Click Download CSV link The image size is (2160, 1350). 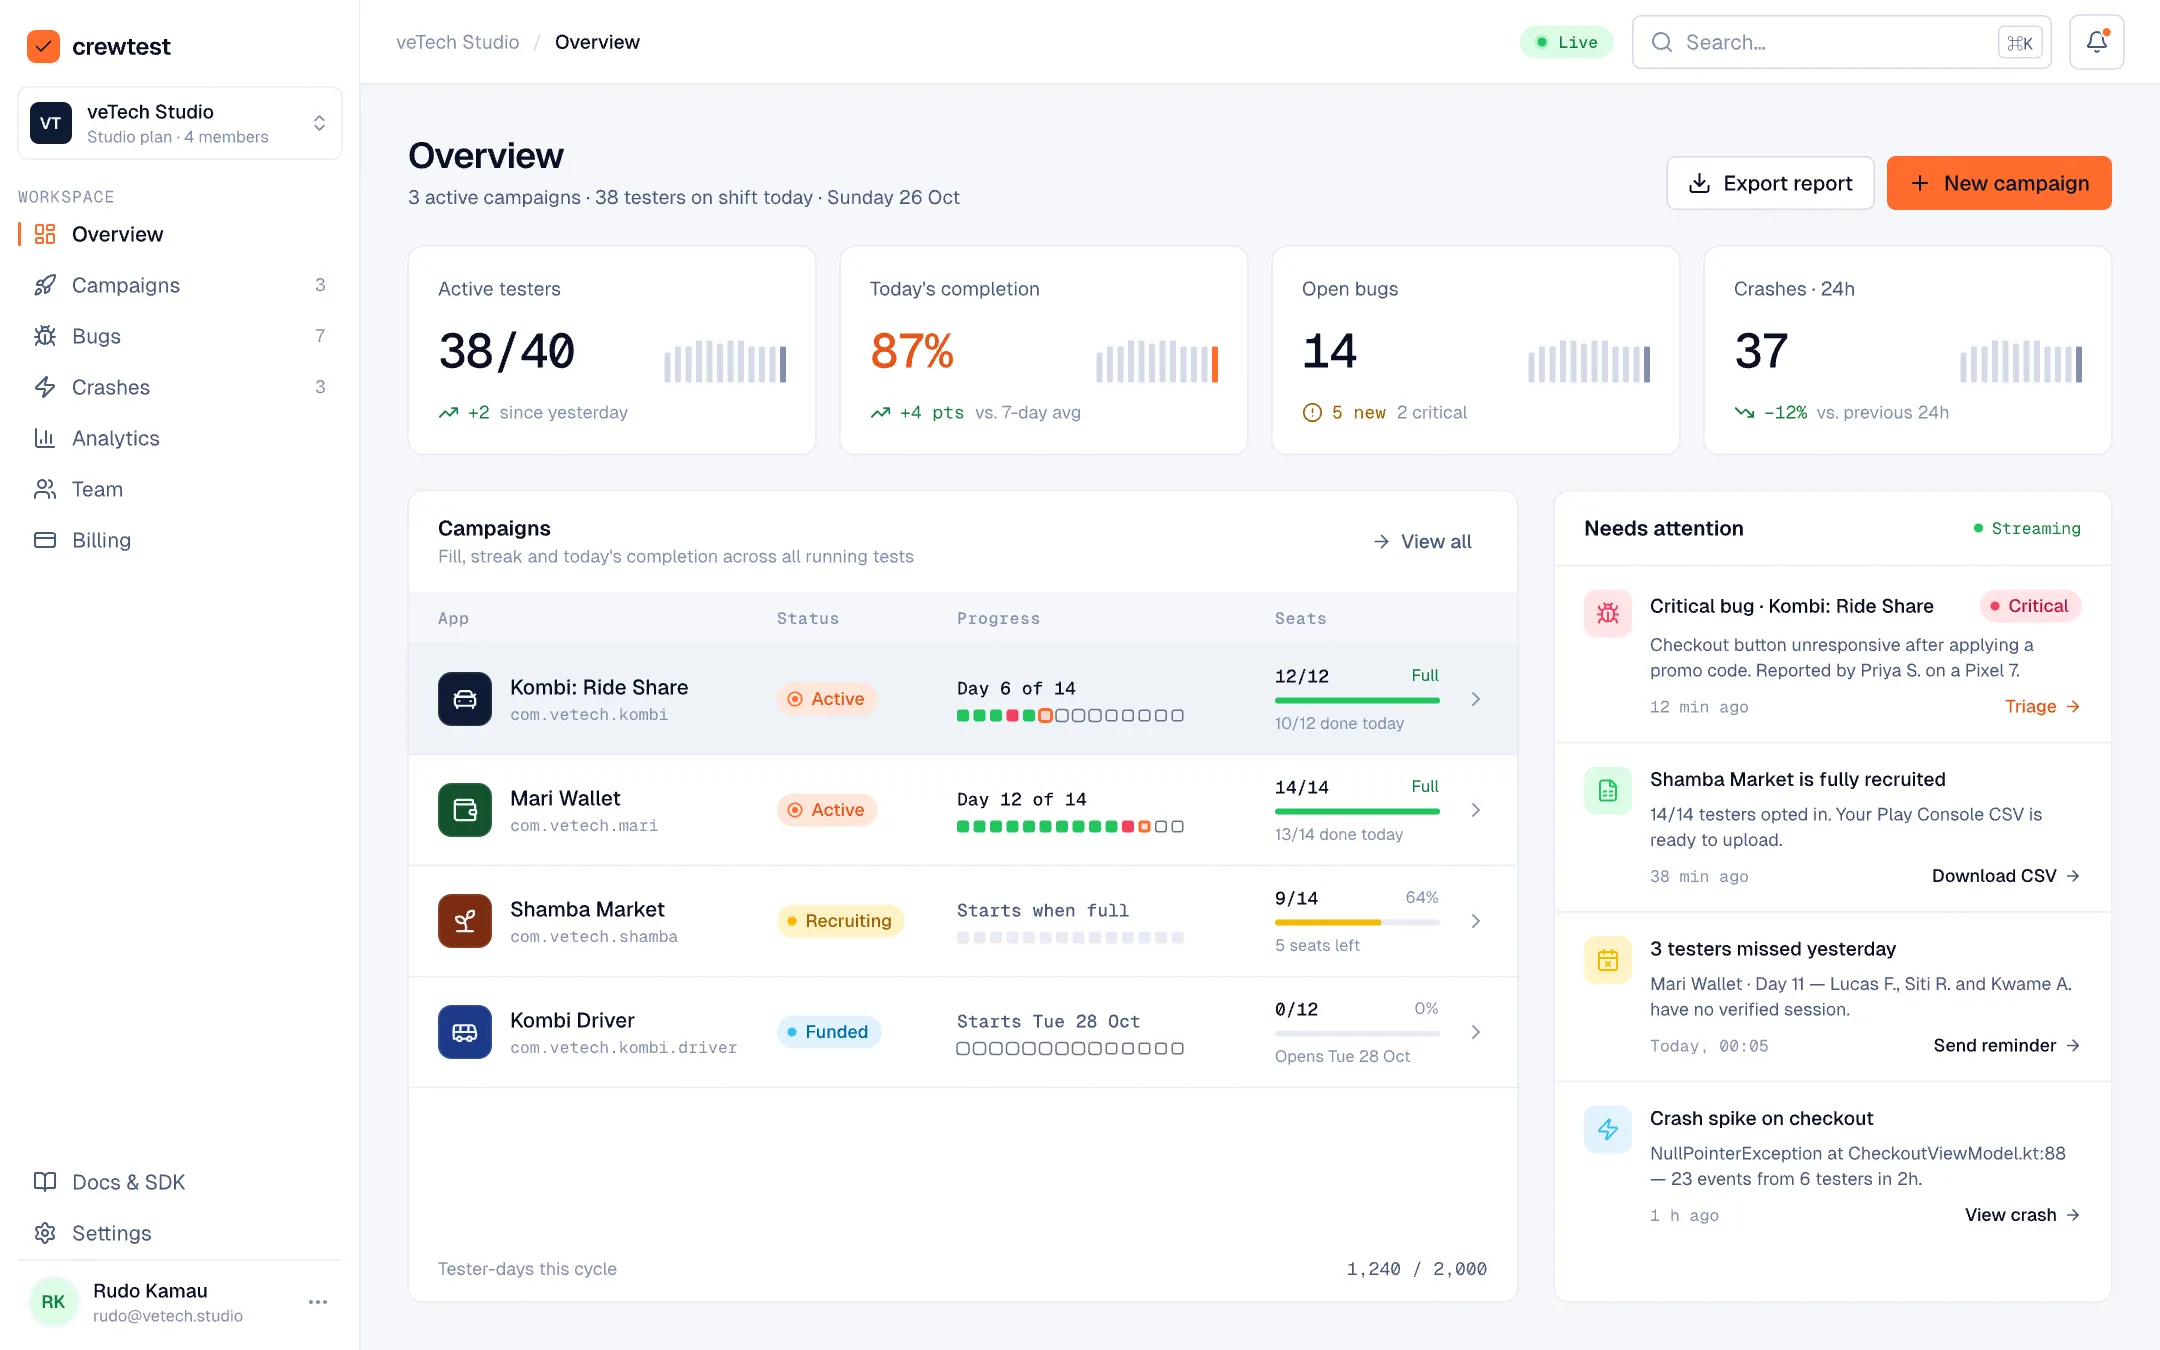2006,876
